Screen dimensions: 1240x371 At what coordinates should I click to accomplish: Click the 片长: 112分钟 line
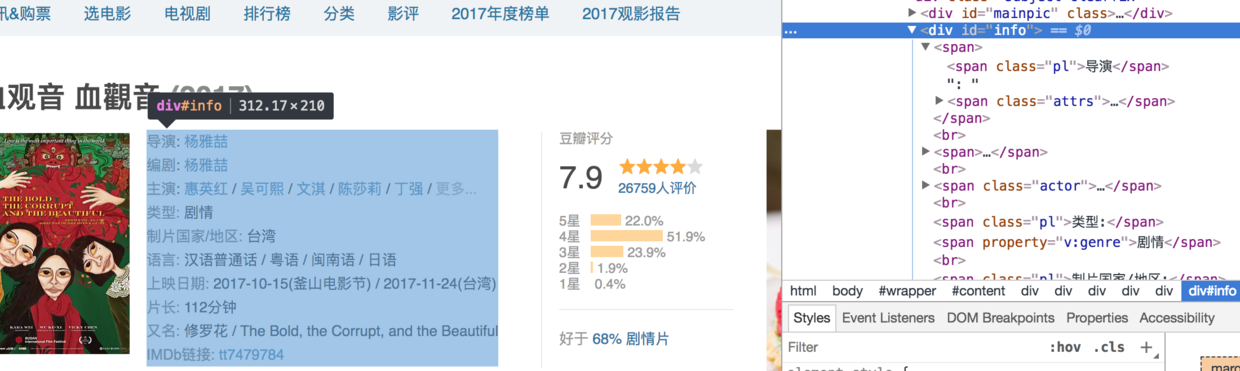[192, 307]
